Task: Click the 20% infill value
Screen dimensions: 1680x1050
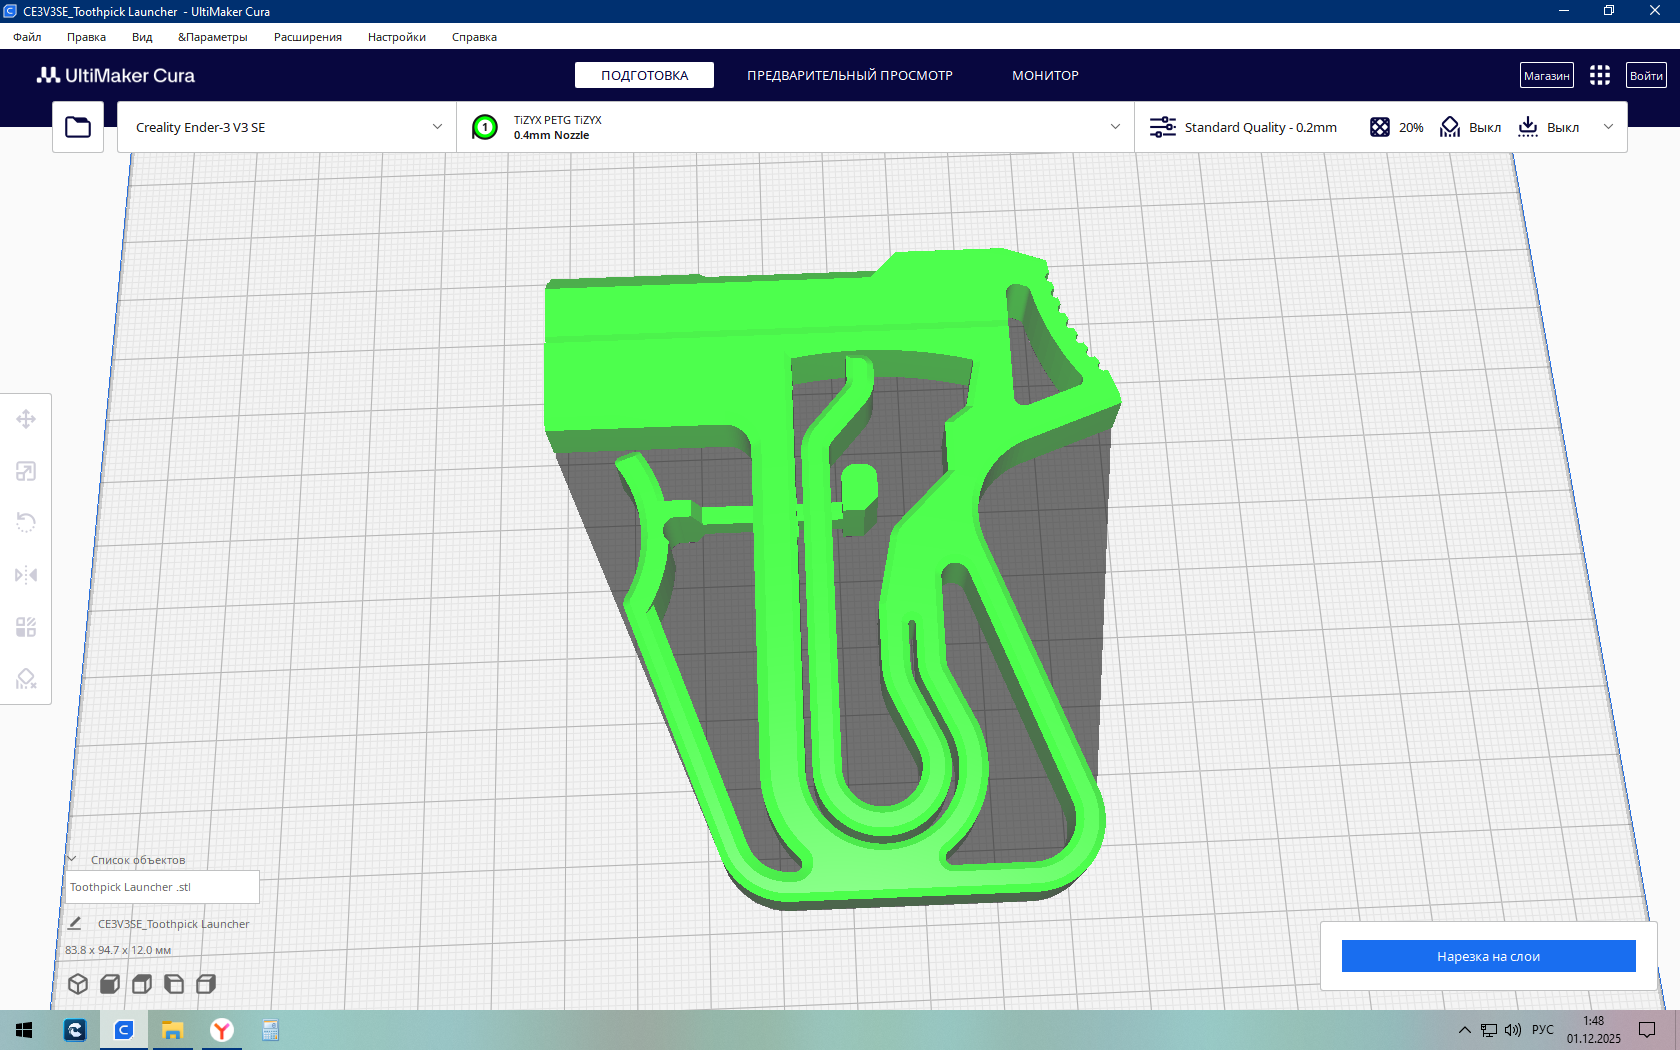Action: pos(1411,127)
